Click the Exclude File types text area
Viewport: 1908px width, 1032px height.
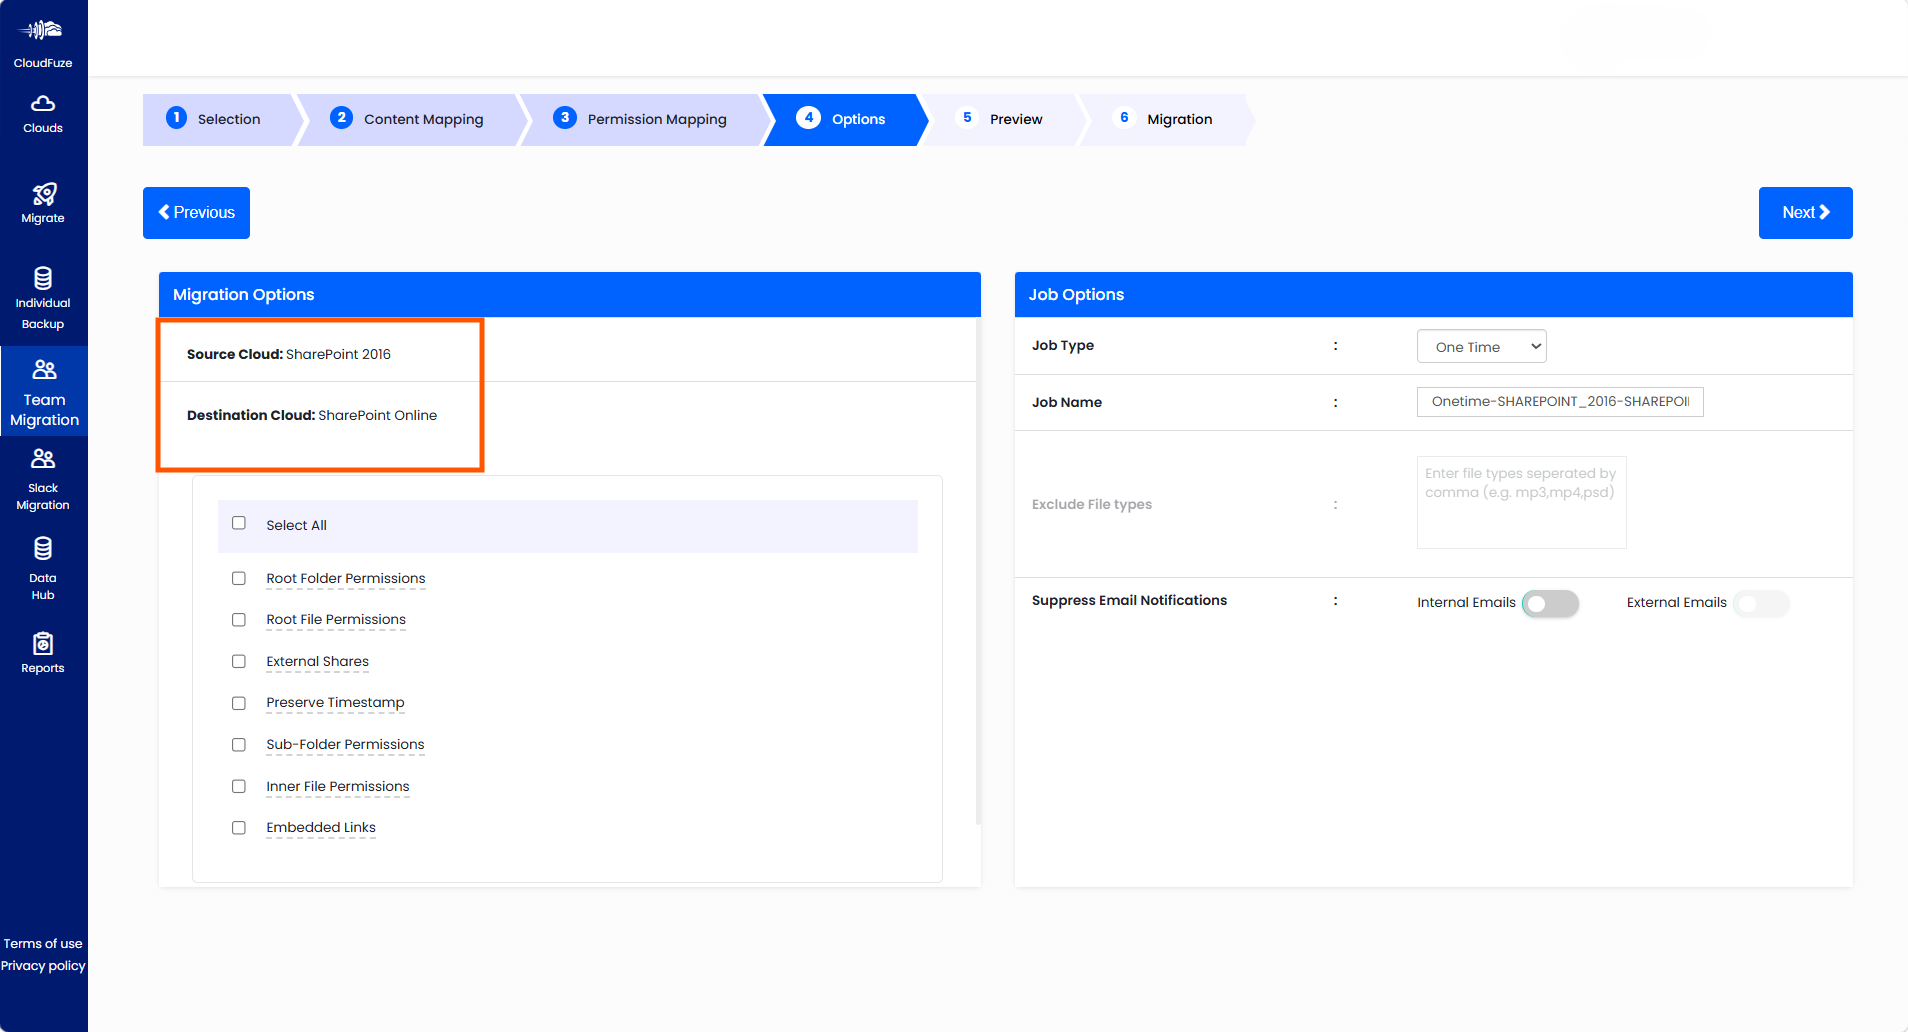click(1521, 502)
